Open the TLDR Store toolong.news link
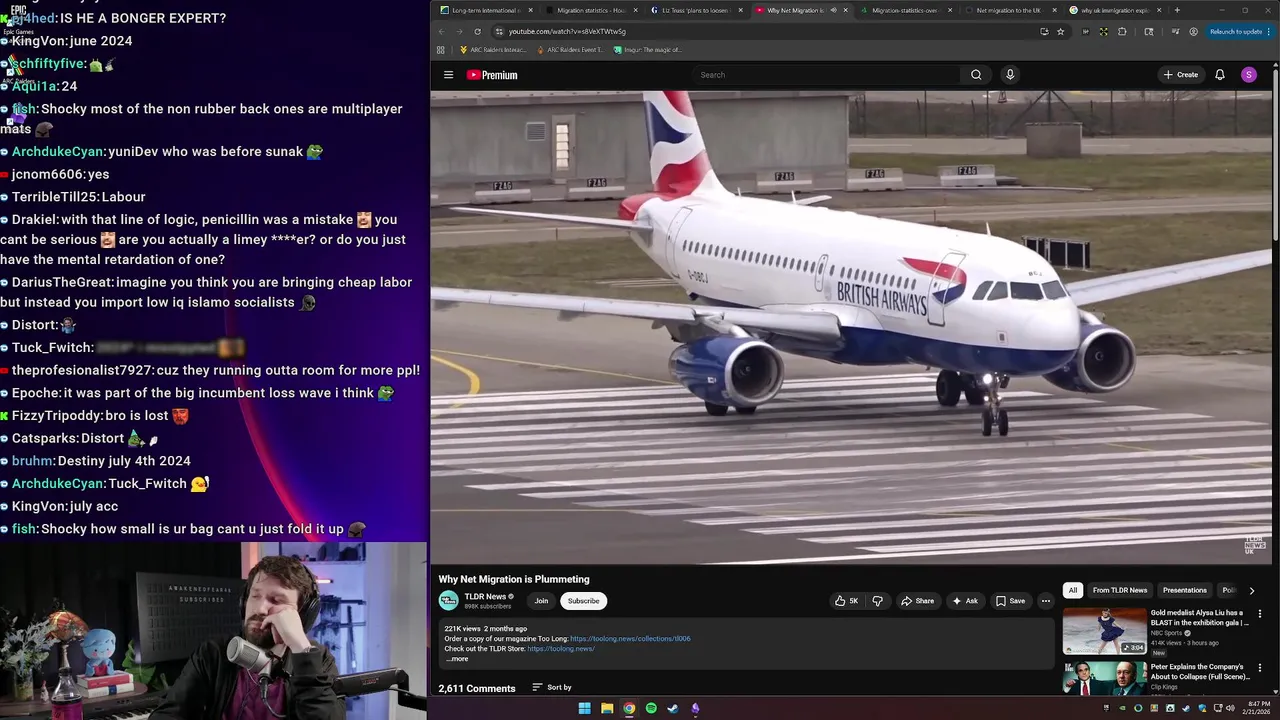 point(561,649)
